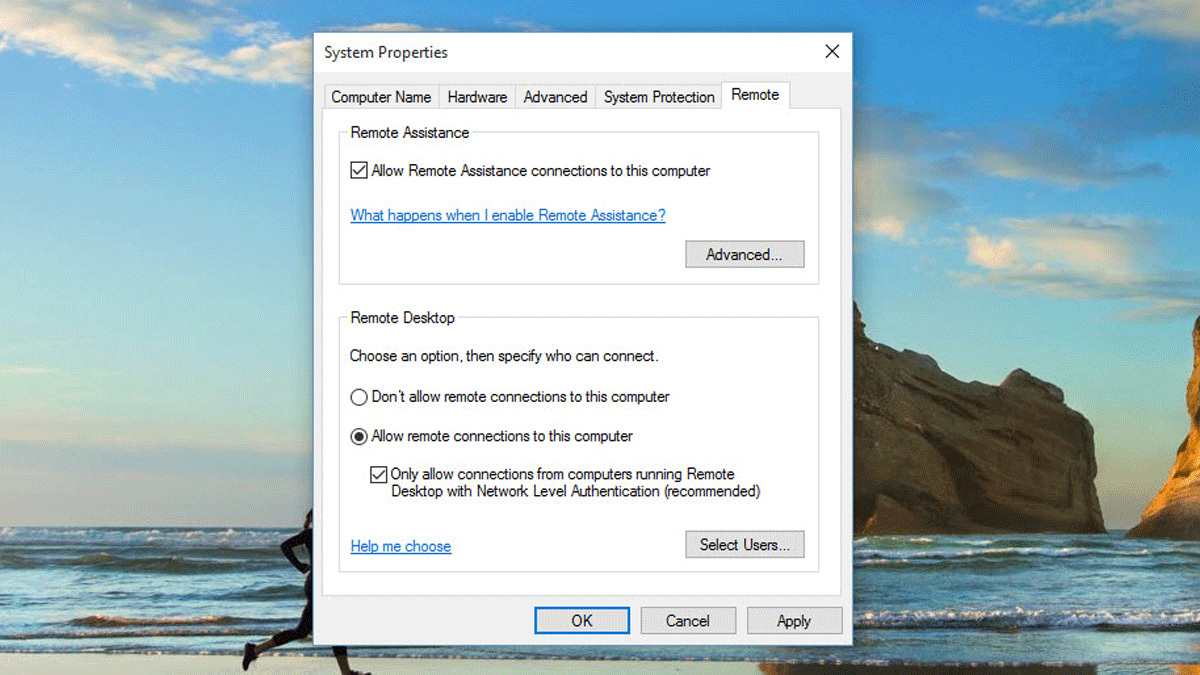The image size is (1200, 675).
Task: Open Advanced Remote Assistance settings
Action: click(x=744, y=254)
